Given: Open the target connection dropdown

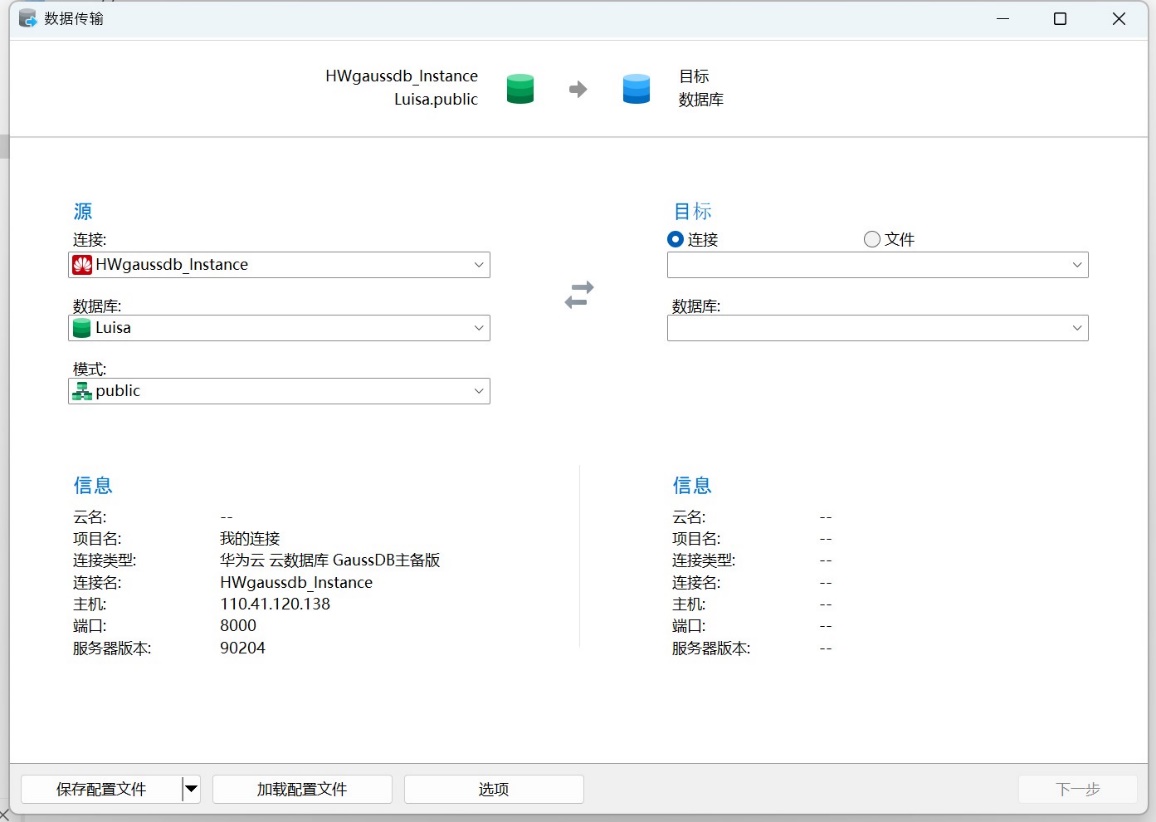Looking at the screenshot, I should 877,265.
